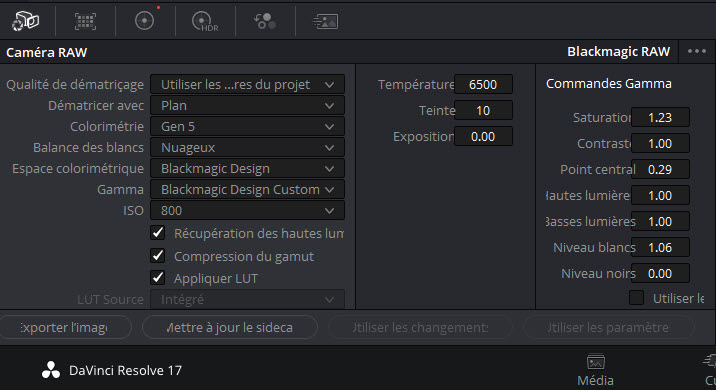Click the Caméra RAW panel title
716x390 pixels.
point(47,52)
